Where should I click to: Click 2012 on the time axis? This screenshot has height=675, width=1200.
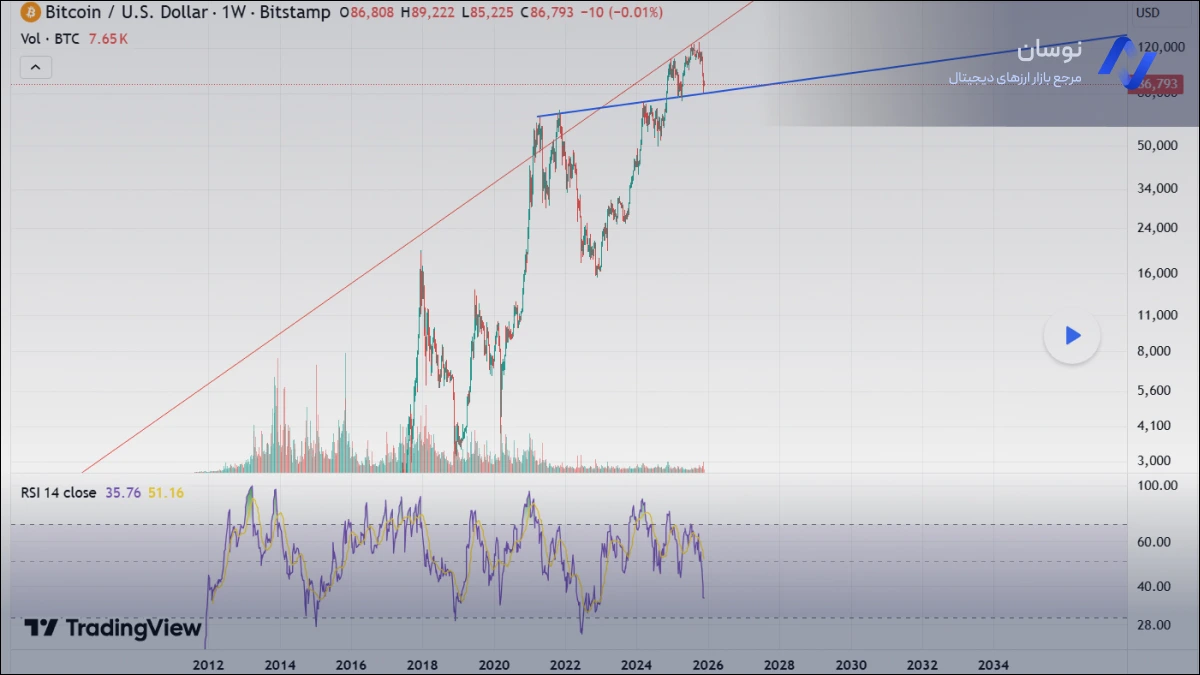tap(208, 664)
